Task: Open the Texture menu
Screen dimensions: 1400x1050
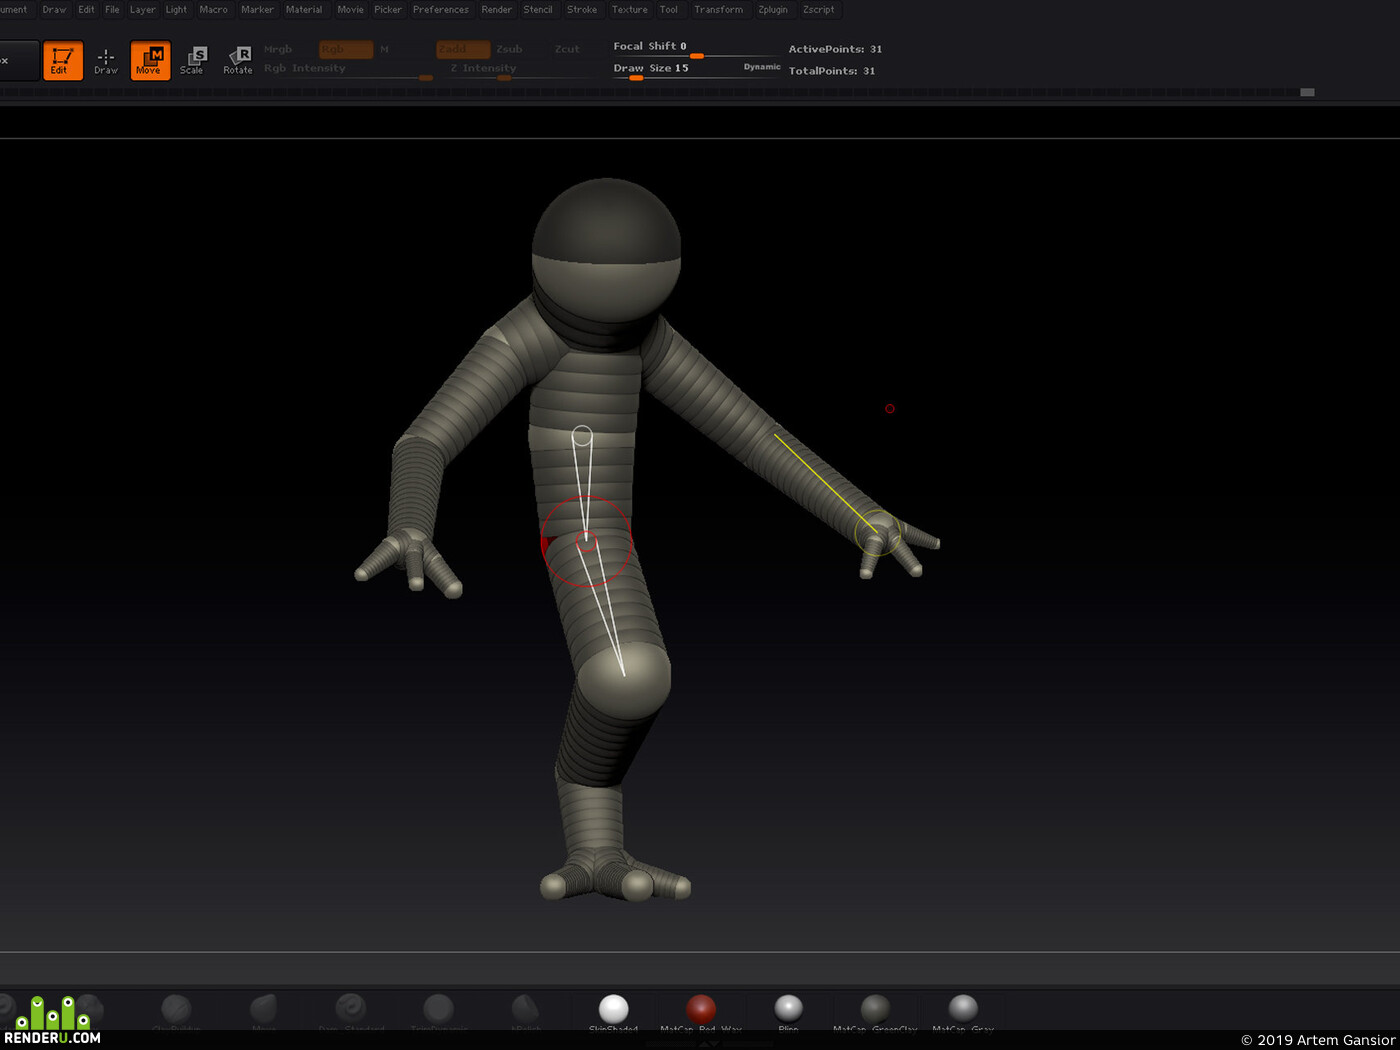Action: pyautogui.click(x=630, y=10)
